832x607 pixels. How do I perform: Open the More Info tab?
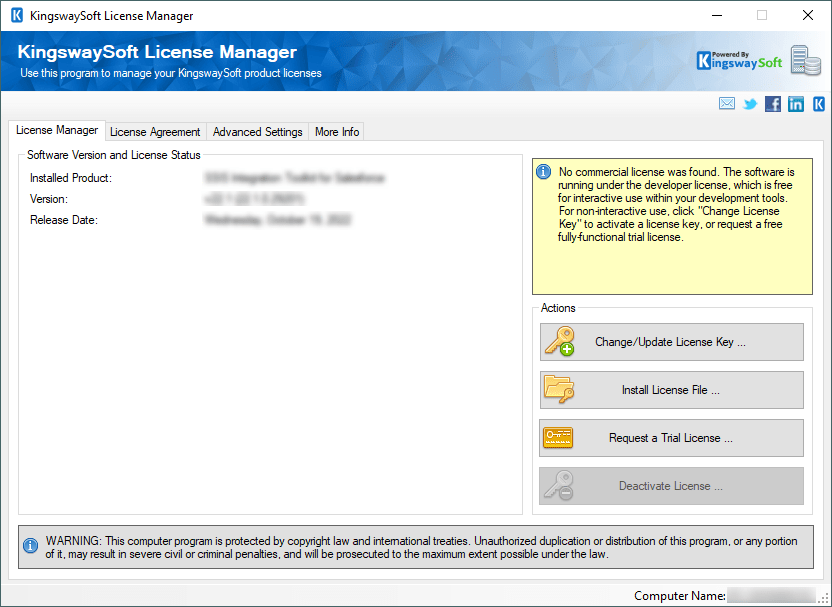(336, 131)
